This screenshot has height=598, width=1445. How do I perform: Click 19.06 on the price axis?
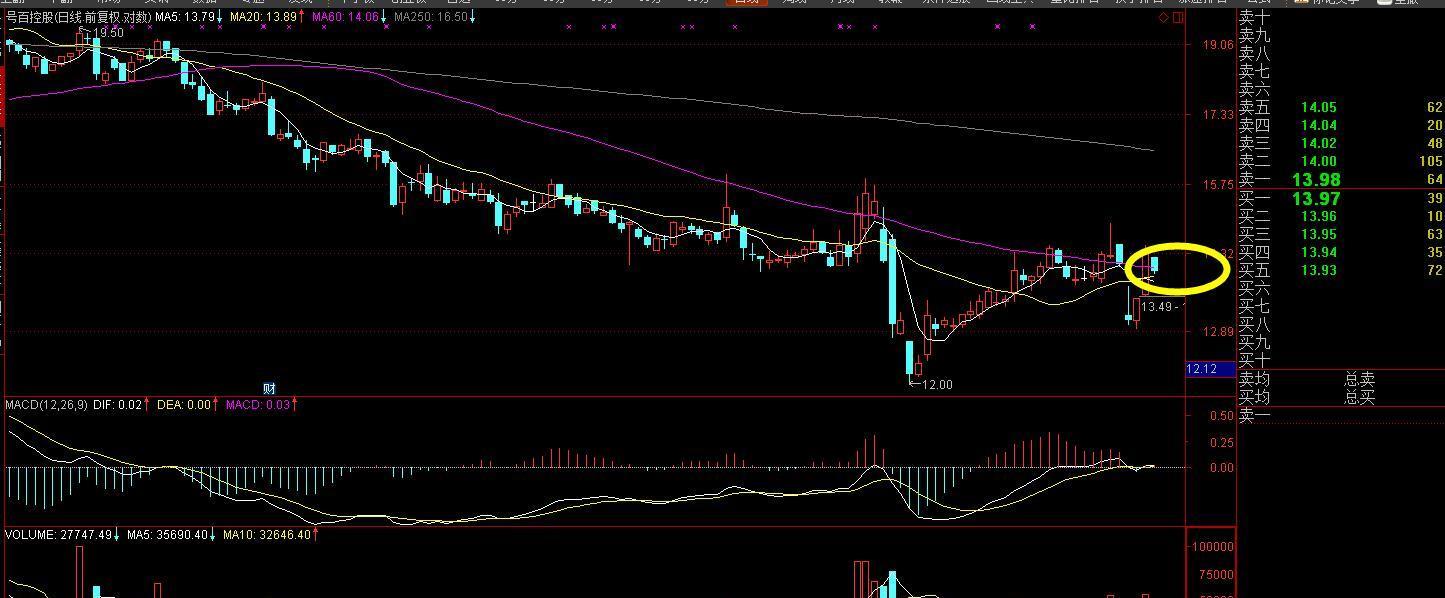coord(1218,45)
